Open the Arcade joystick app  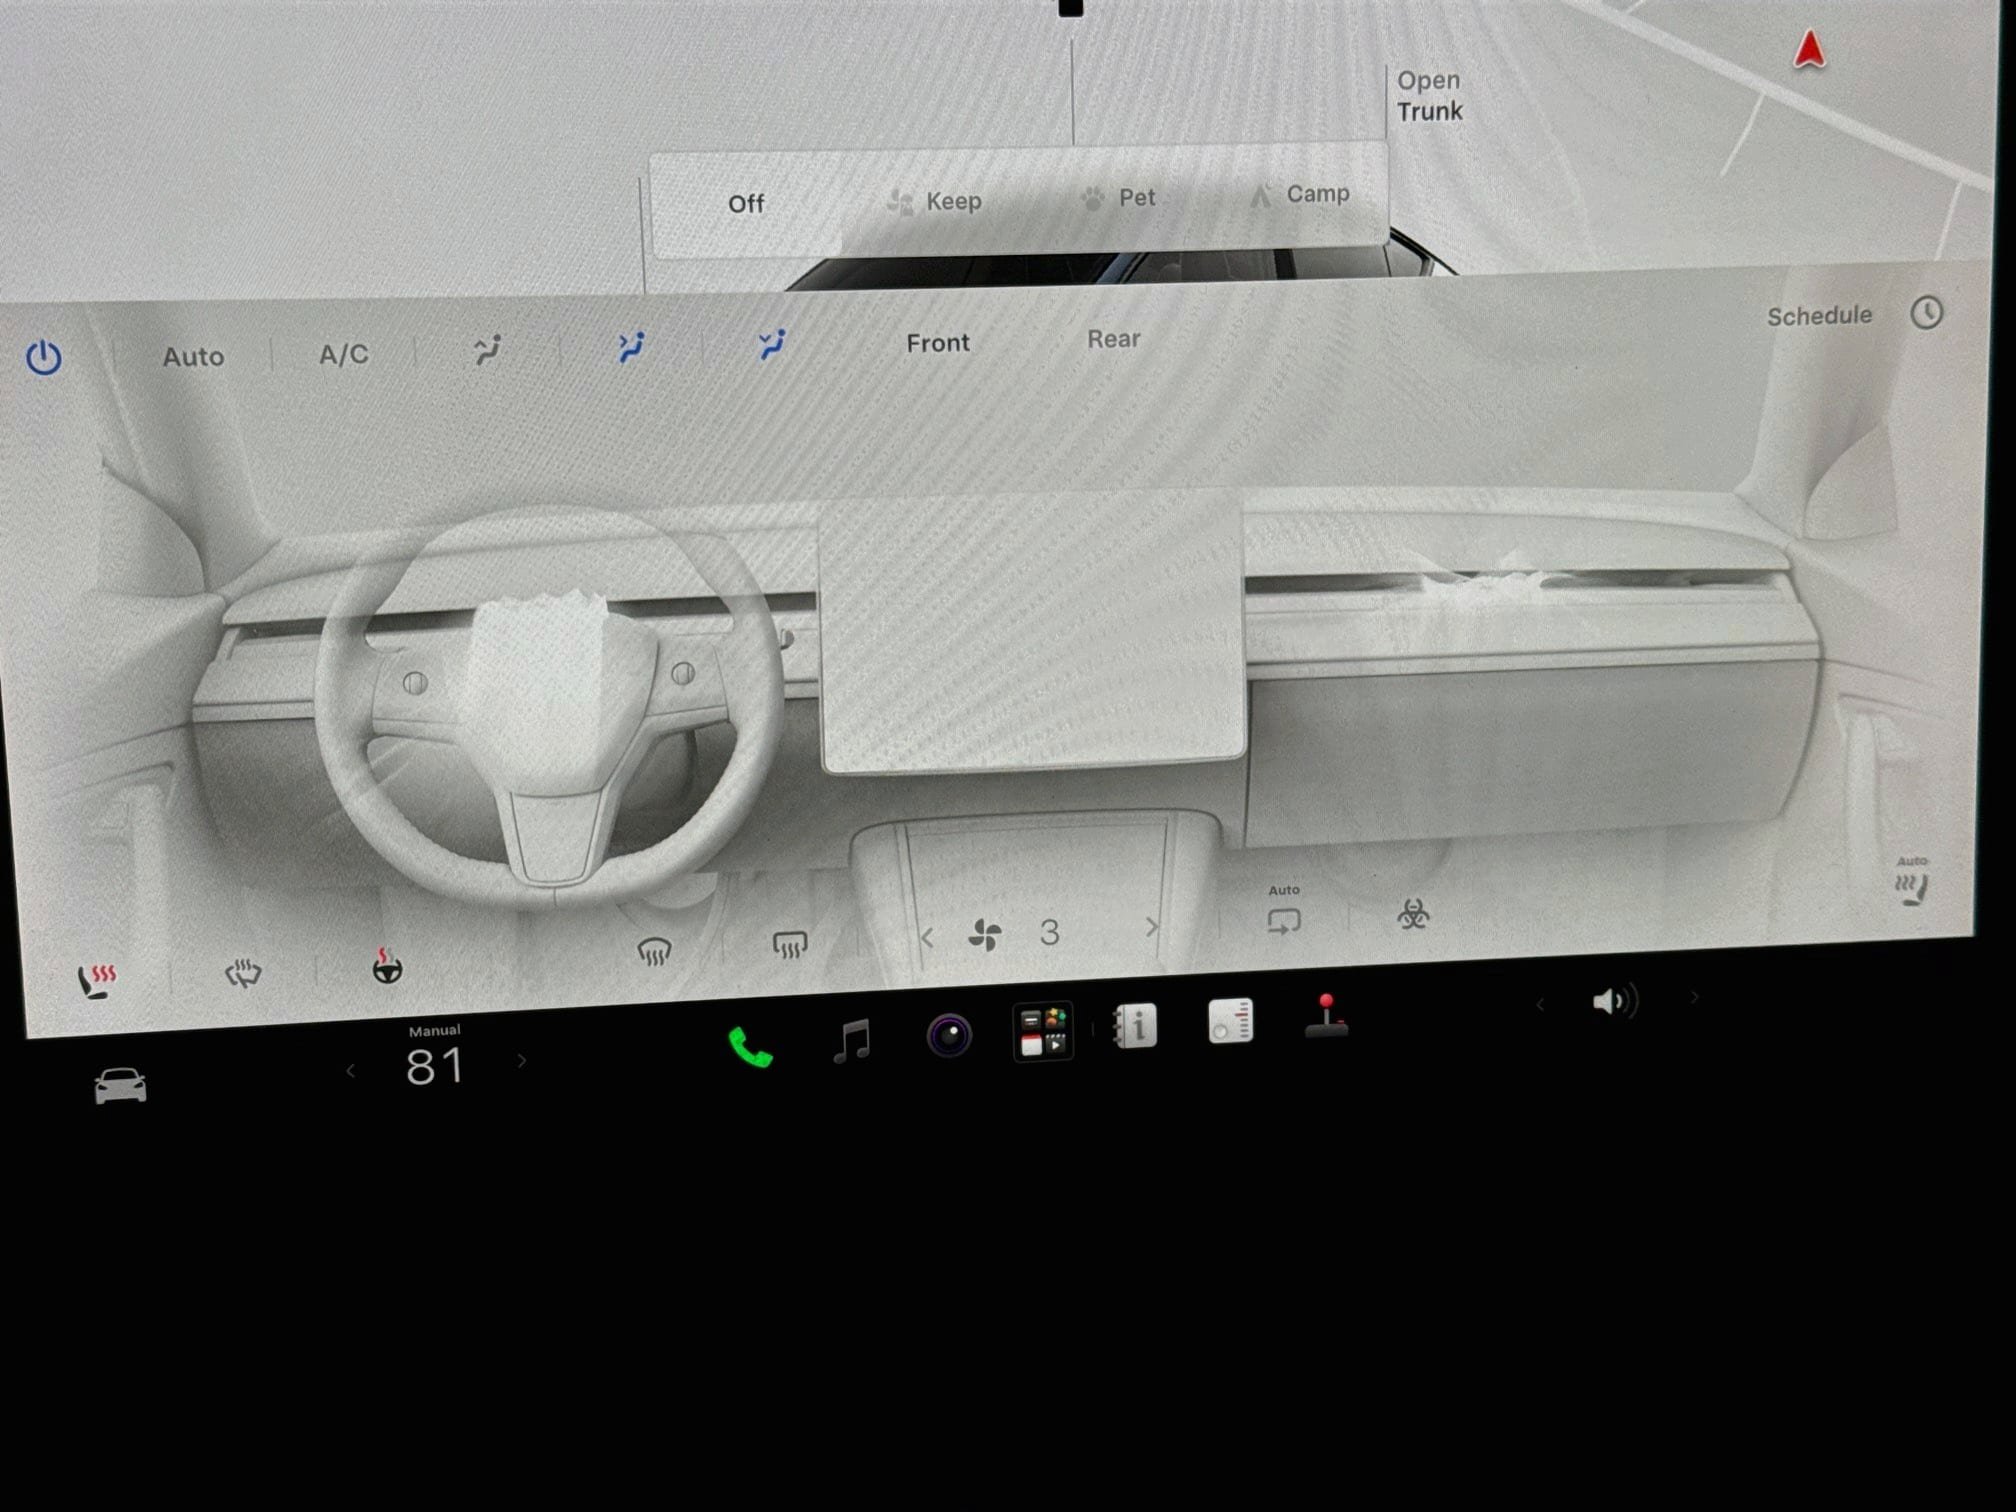tap(1326, 1015)
